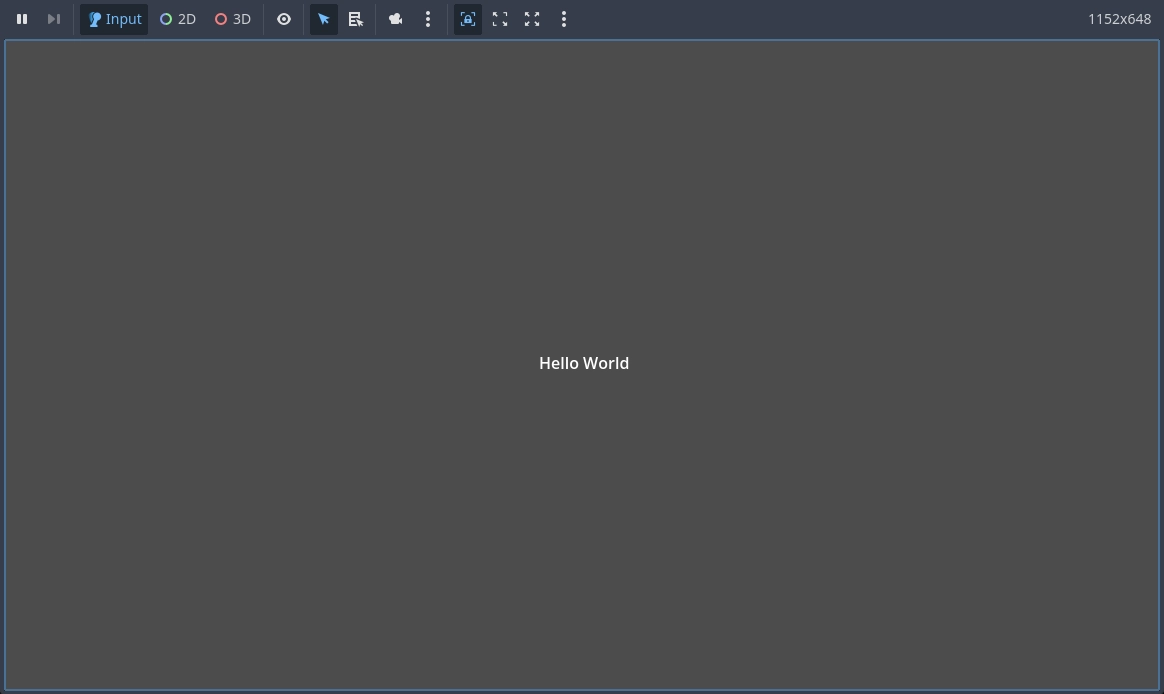Viewport: 1164px width, 694px height.
Task: Activate the Select Mode cursor tool
Action: coord(323,19)
